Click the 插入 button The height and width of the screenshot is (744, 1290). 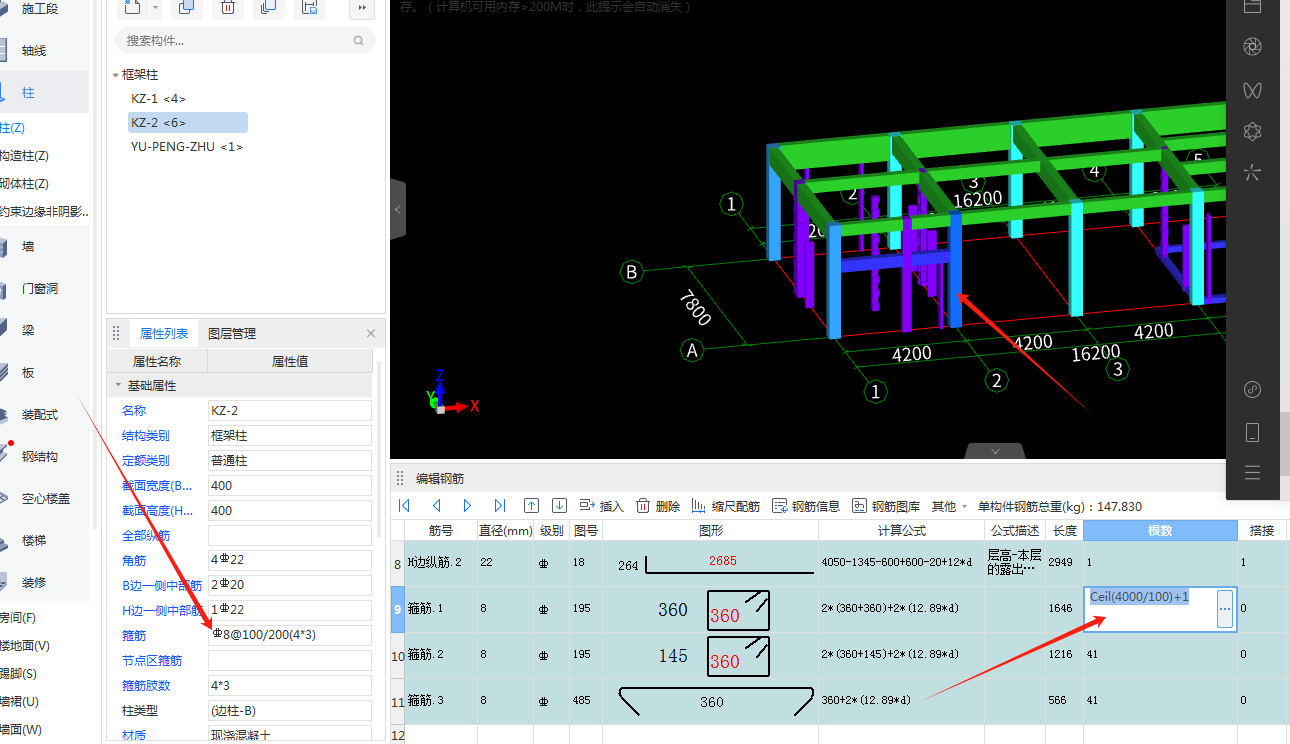tap(602, 506)
